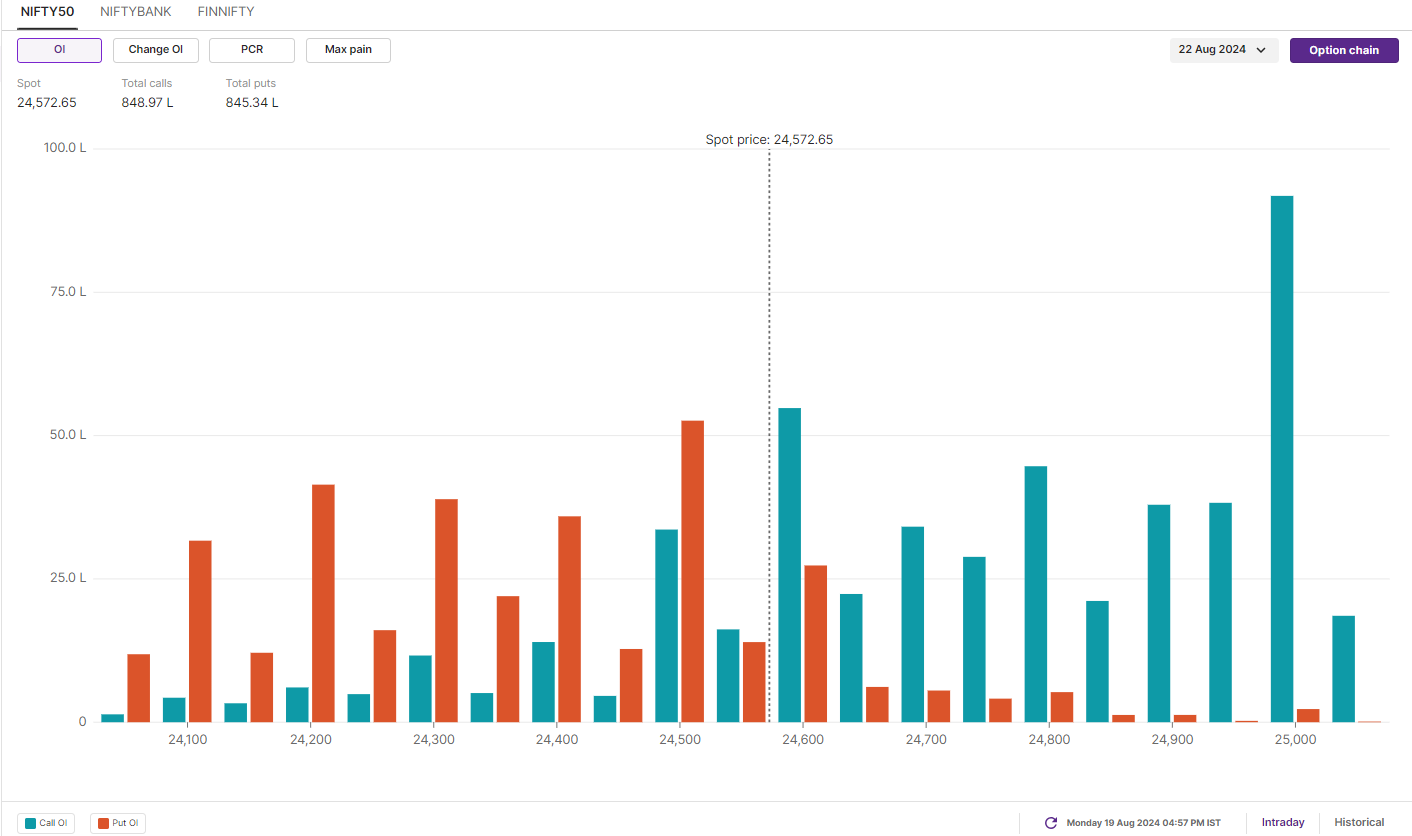Select the FINNIFTY tab

click(226, 12)
